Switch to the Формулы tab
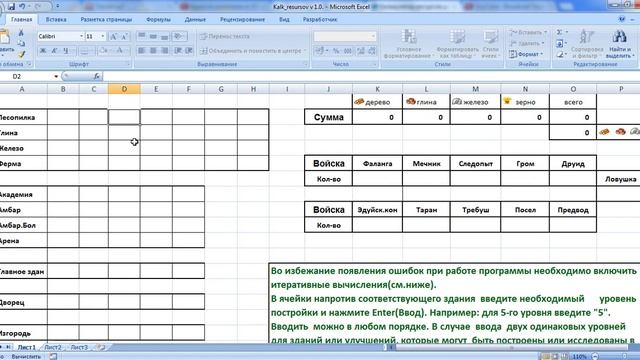 (158, 19)
